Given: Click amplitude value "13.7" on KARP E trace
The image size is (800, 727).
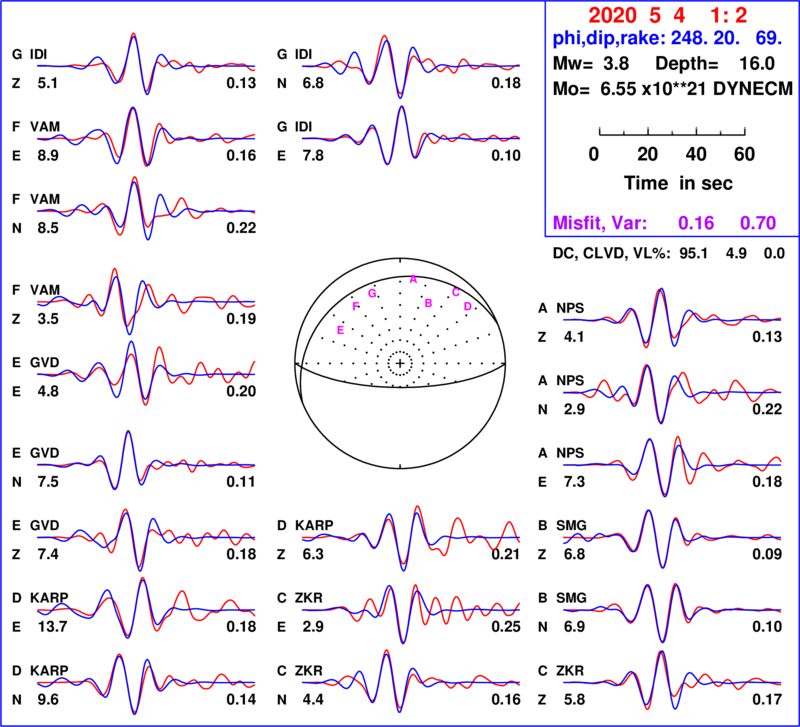Looking at the screenshot, I should [52, 626].
